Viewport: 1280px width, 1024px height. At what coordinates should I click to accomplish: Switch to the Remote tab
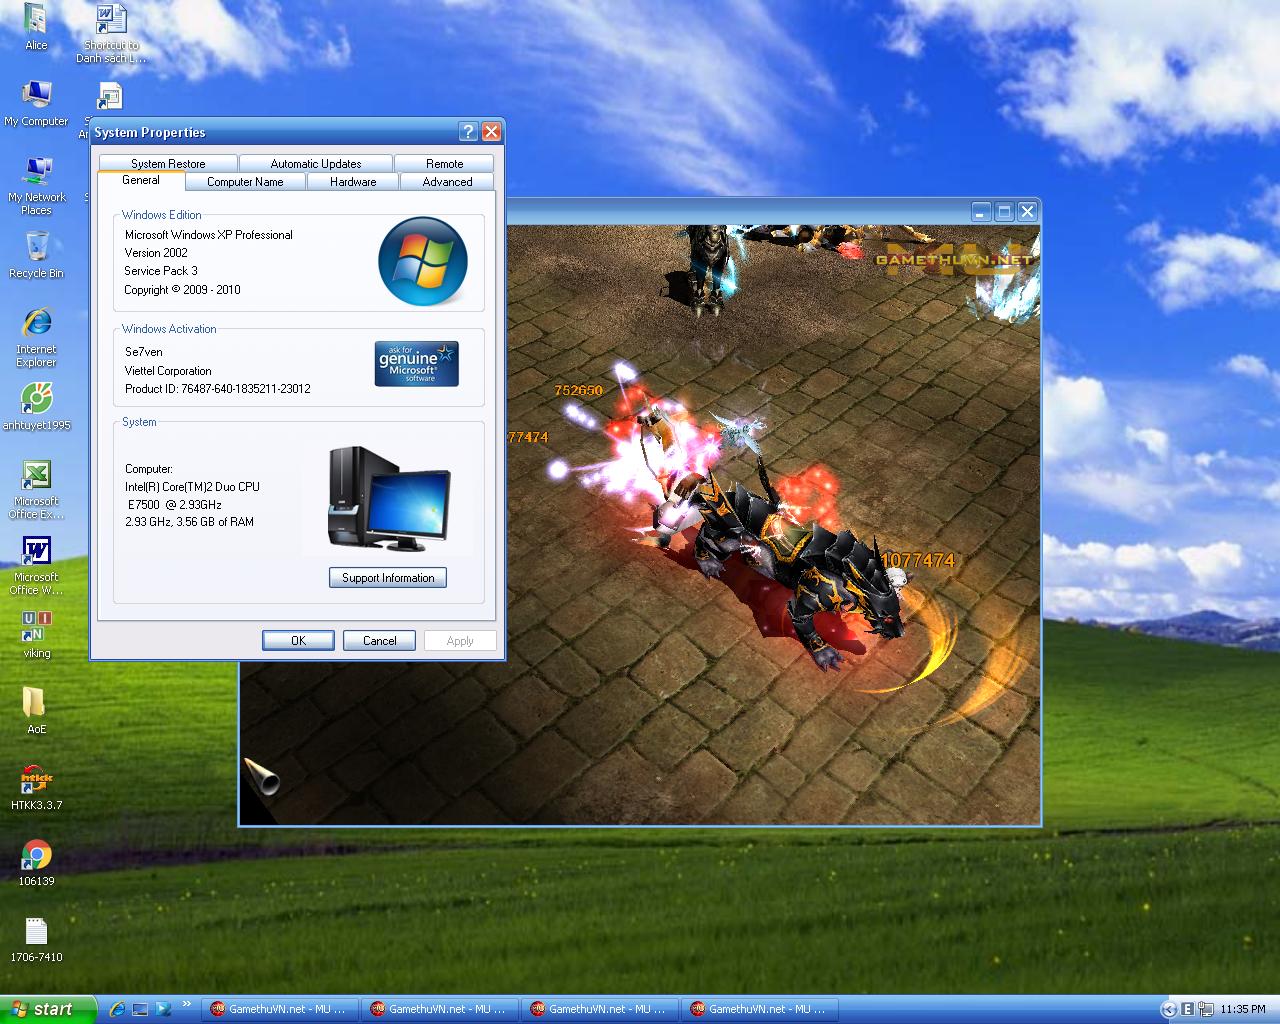[x=444, y=163]
